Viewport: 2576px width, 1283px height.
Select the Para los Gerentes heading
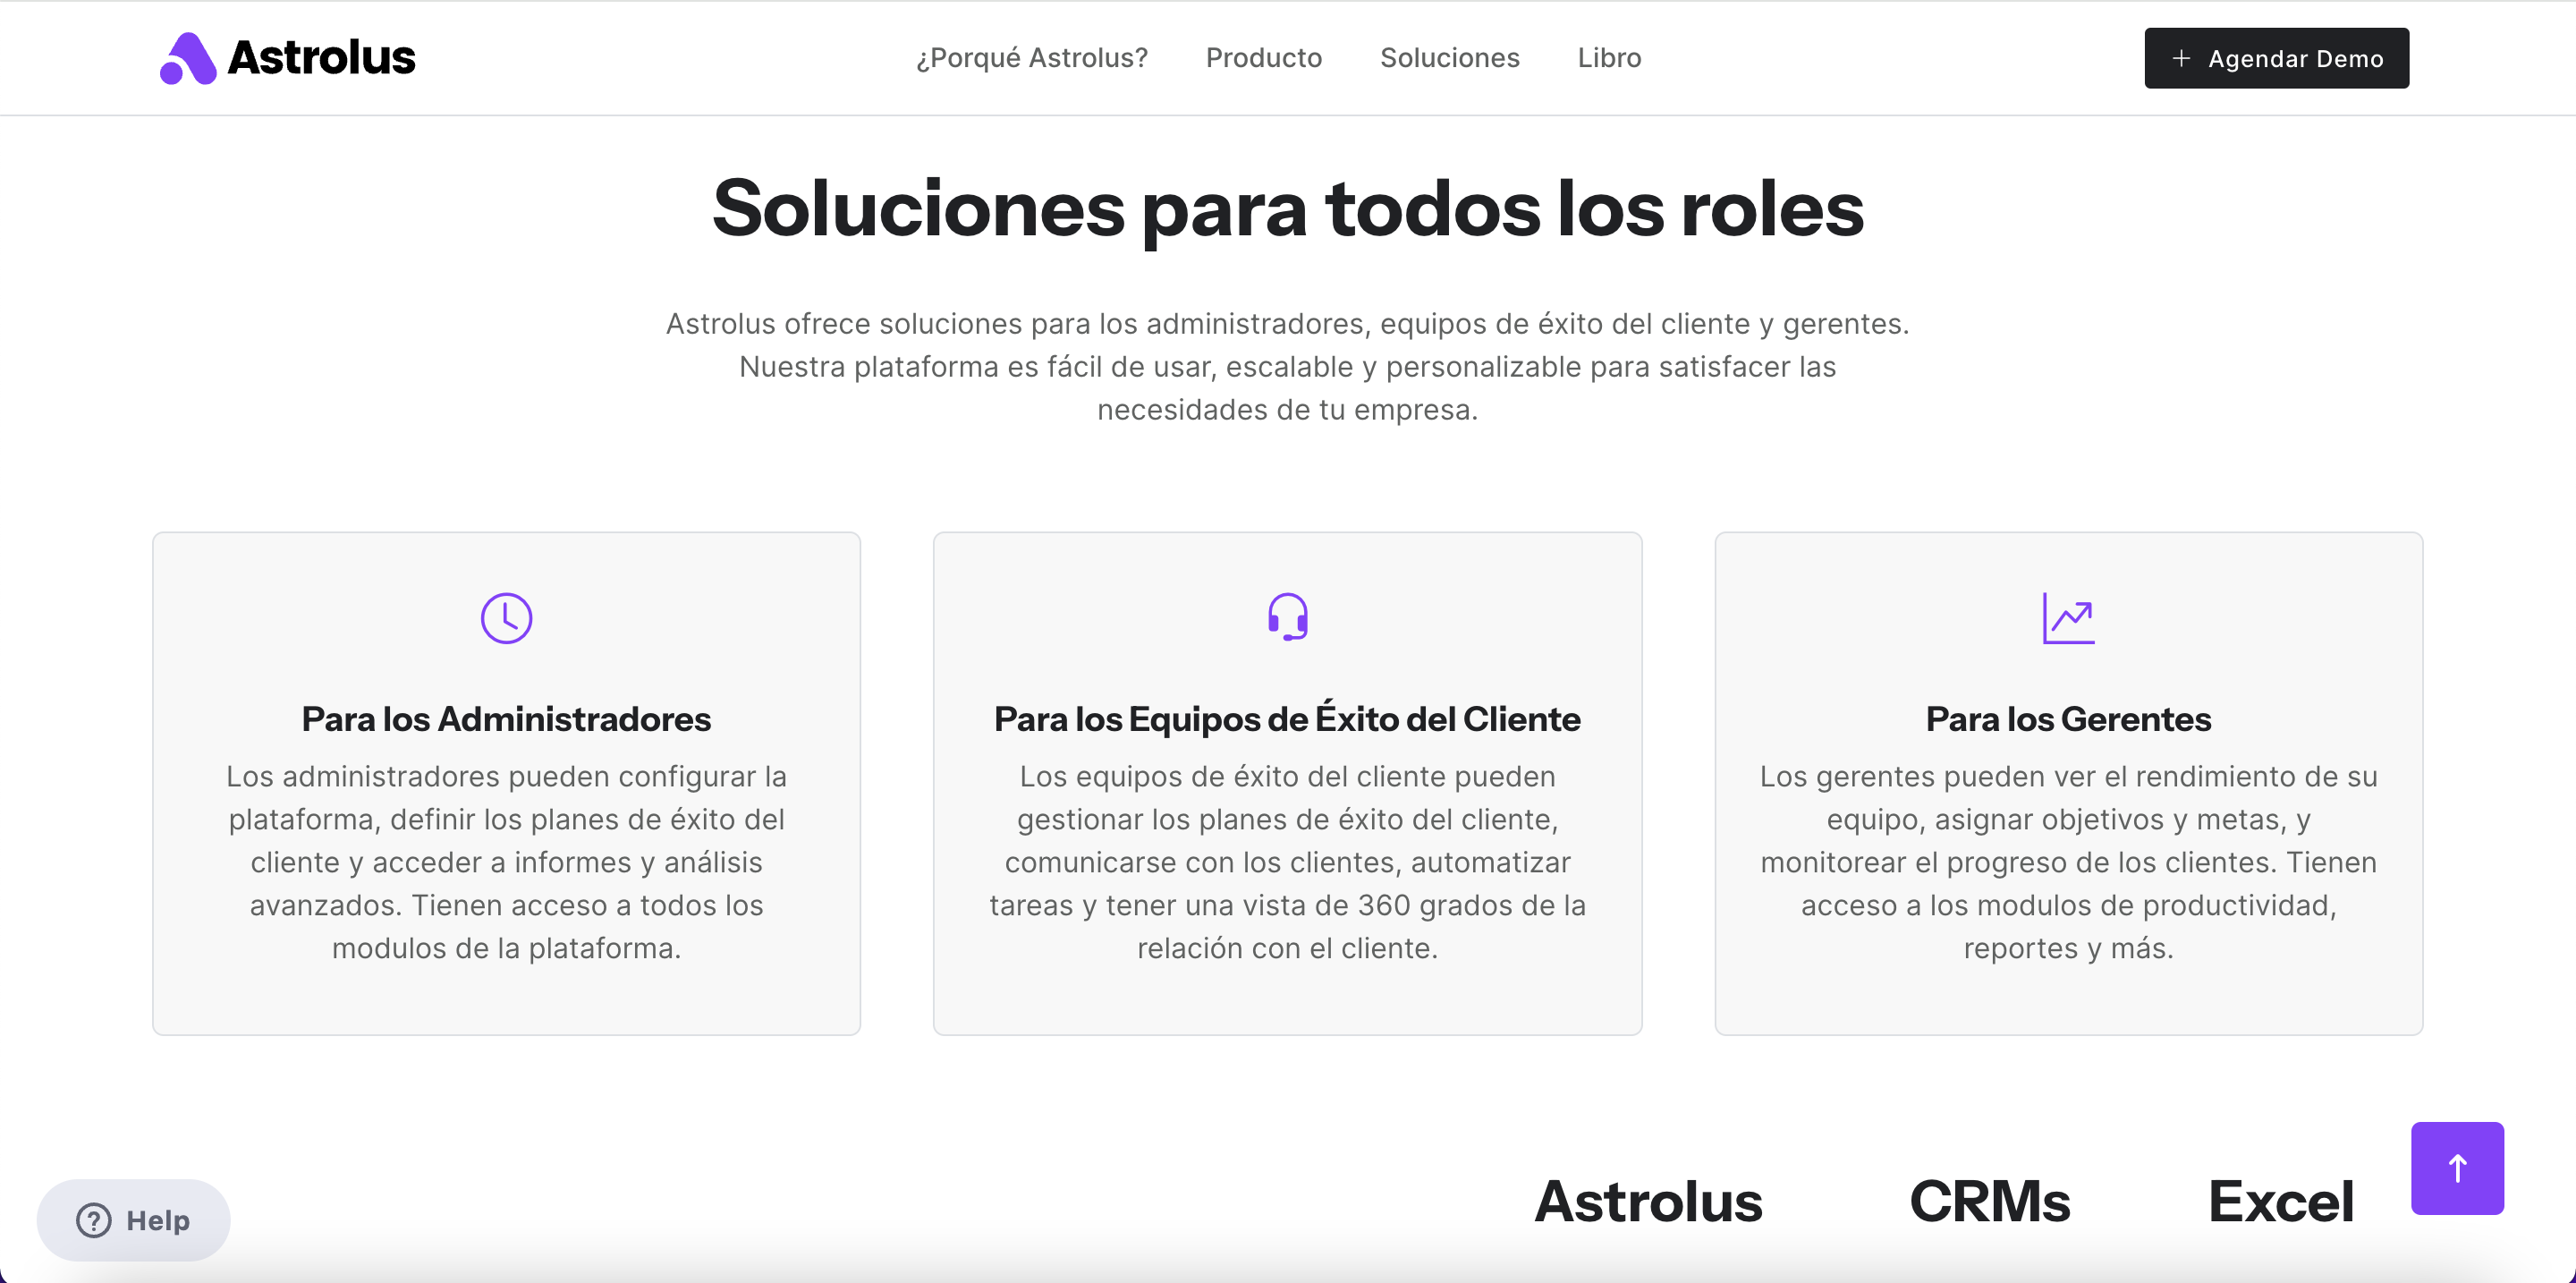pyautogui.click(x=2068, y=719)
